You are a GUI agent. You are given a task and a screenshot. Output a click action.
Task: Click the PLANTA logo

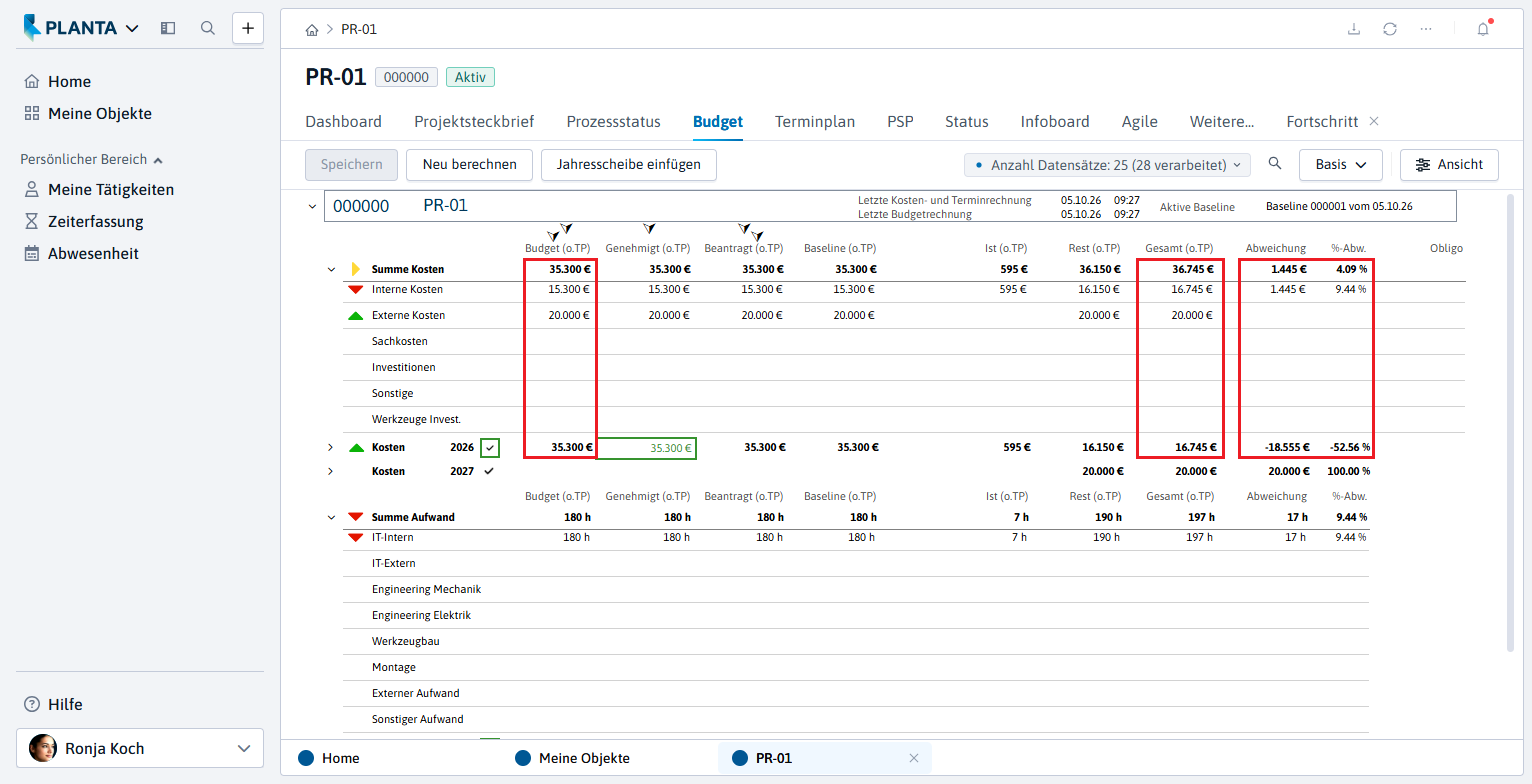(70, 28)
